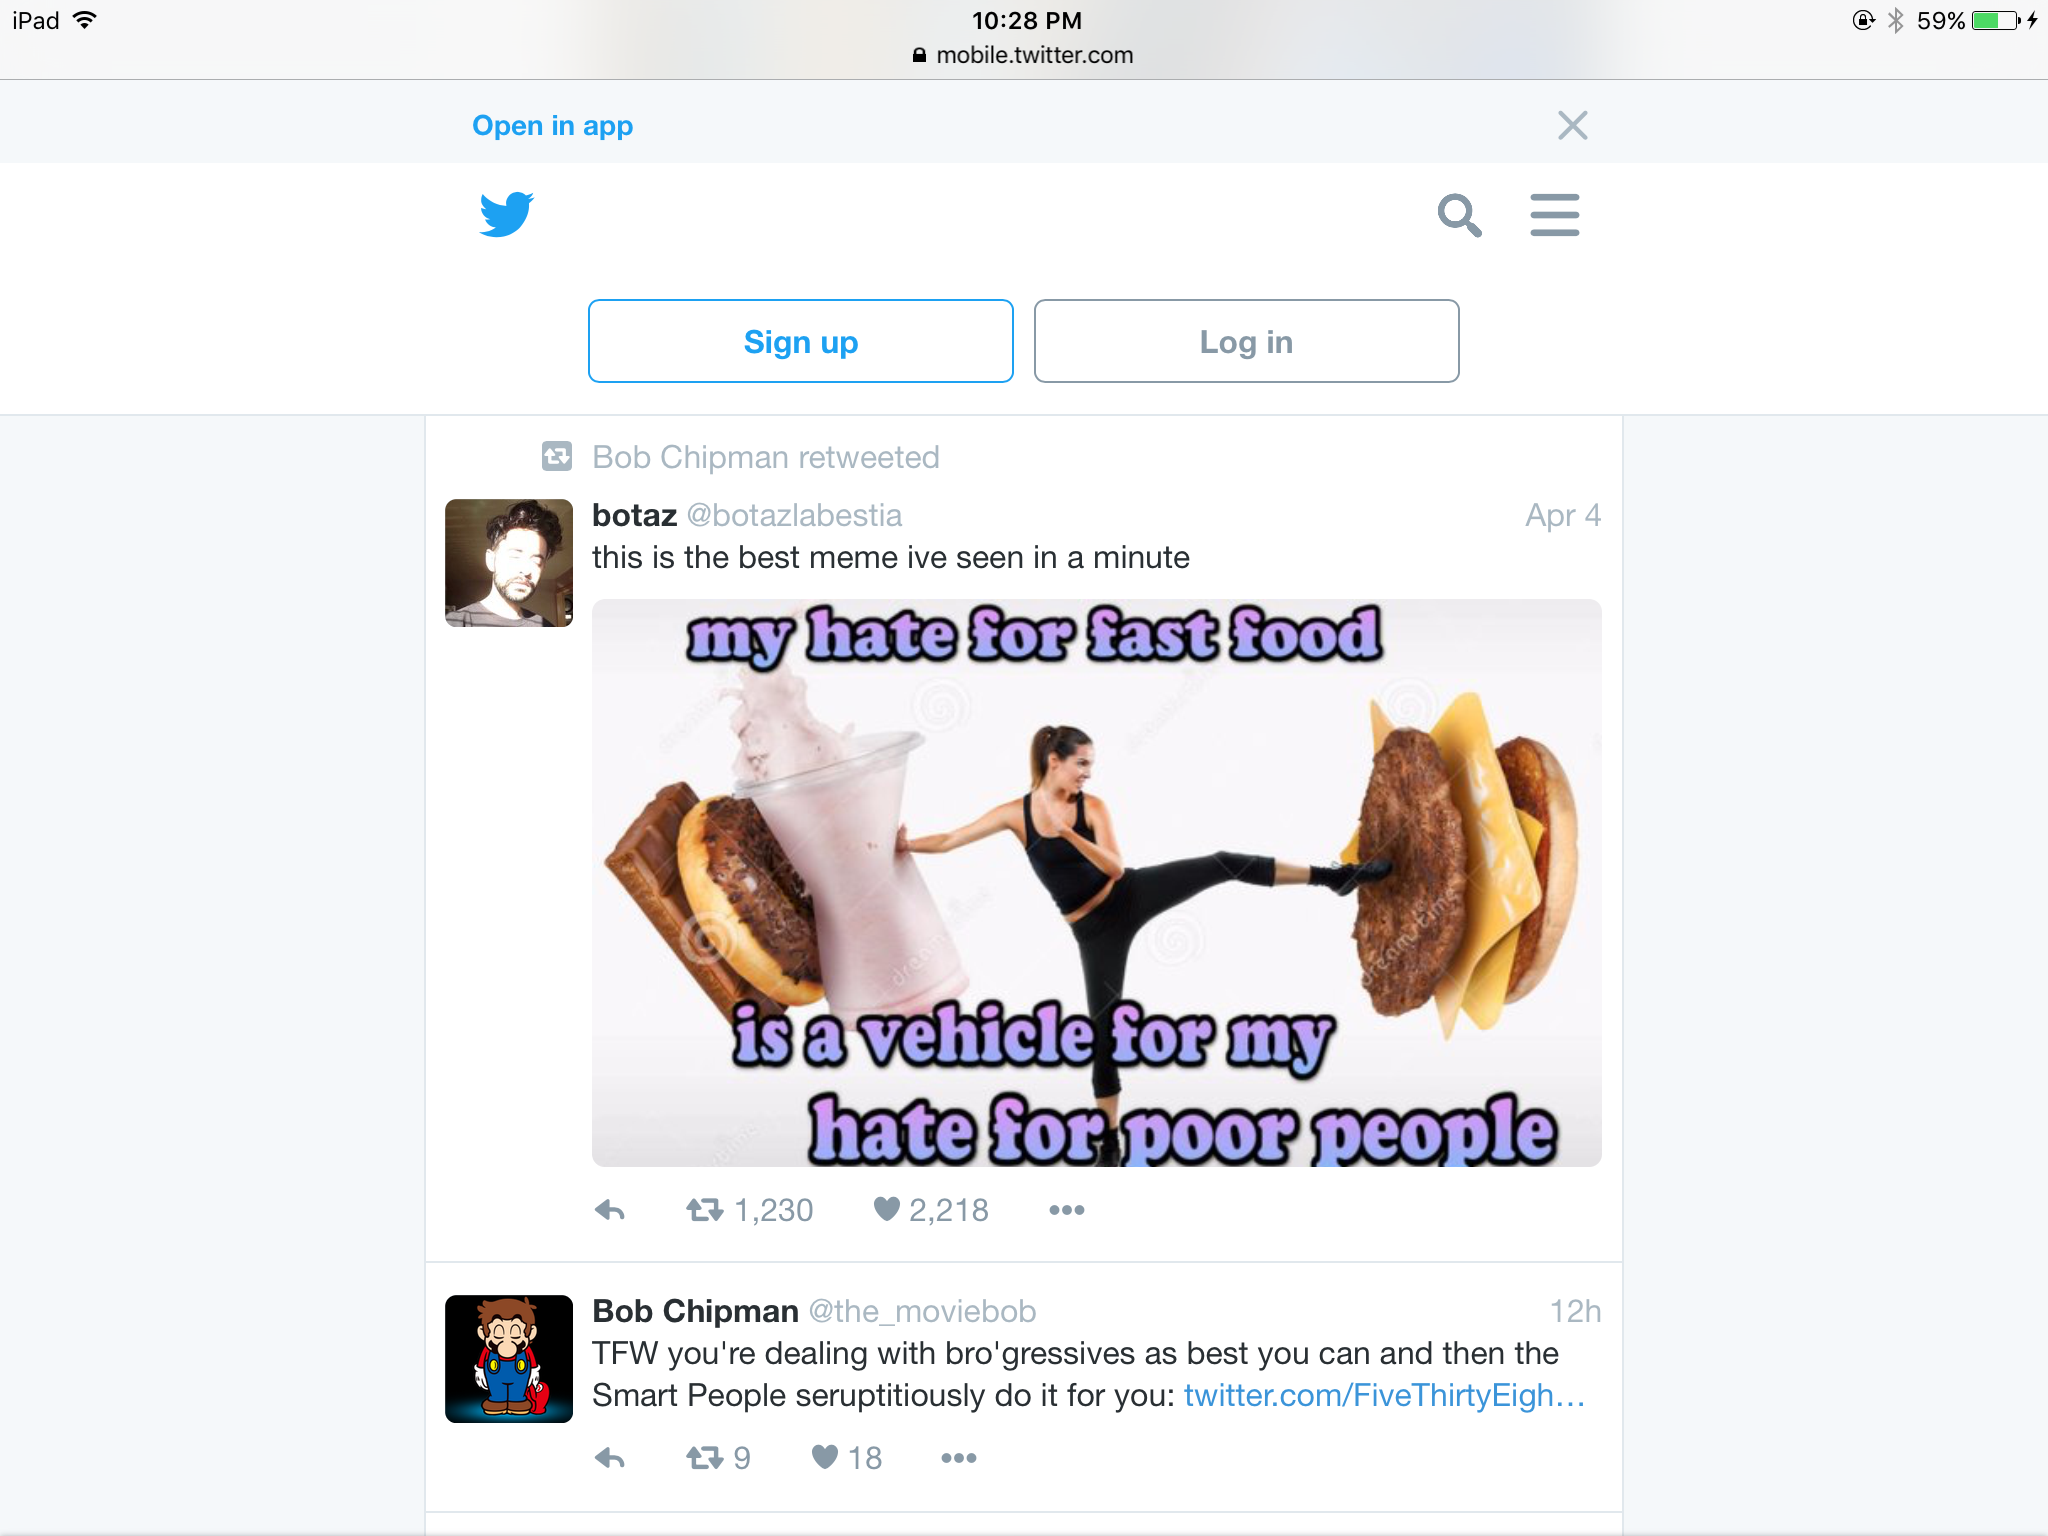Dismiss the Open in app banner
This screenshot has height=1536, width=2048.
(x=1572, y=125)
